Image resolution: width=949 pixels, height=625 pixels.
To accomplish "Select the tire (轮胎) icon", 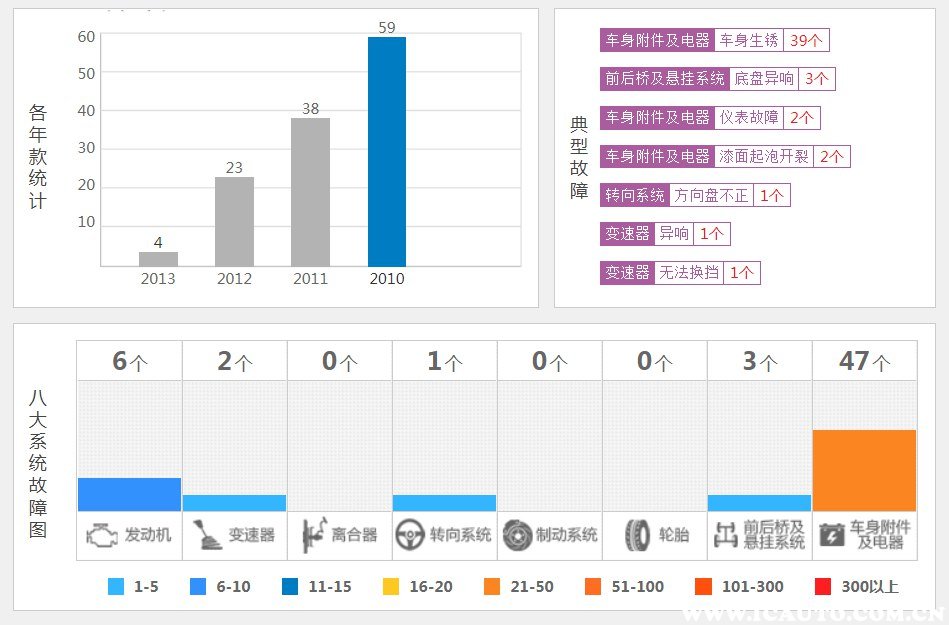I will [637, 535].
